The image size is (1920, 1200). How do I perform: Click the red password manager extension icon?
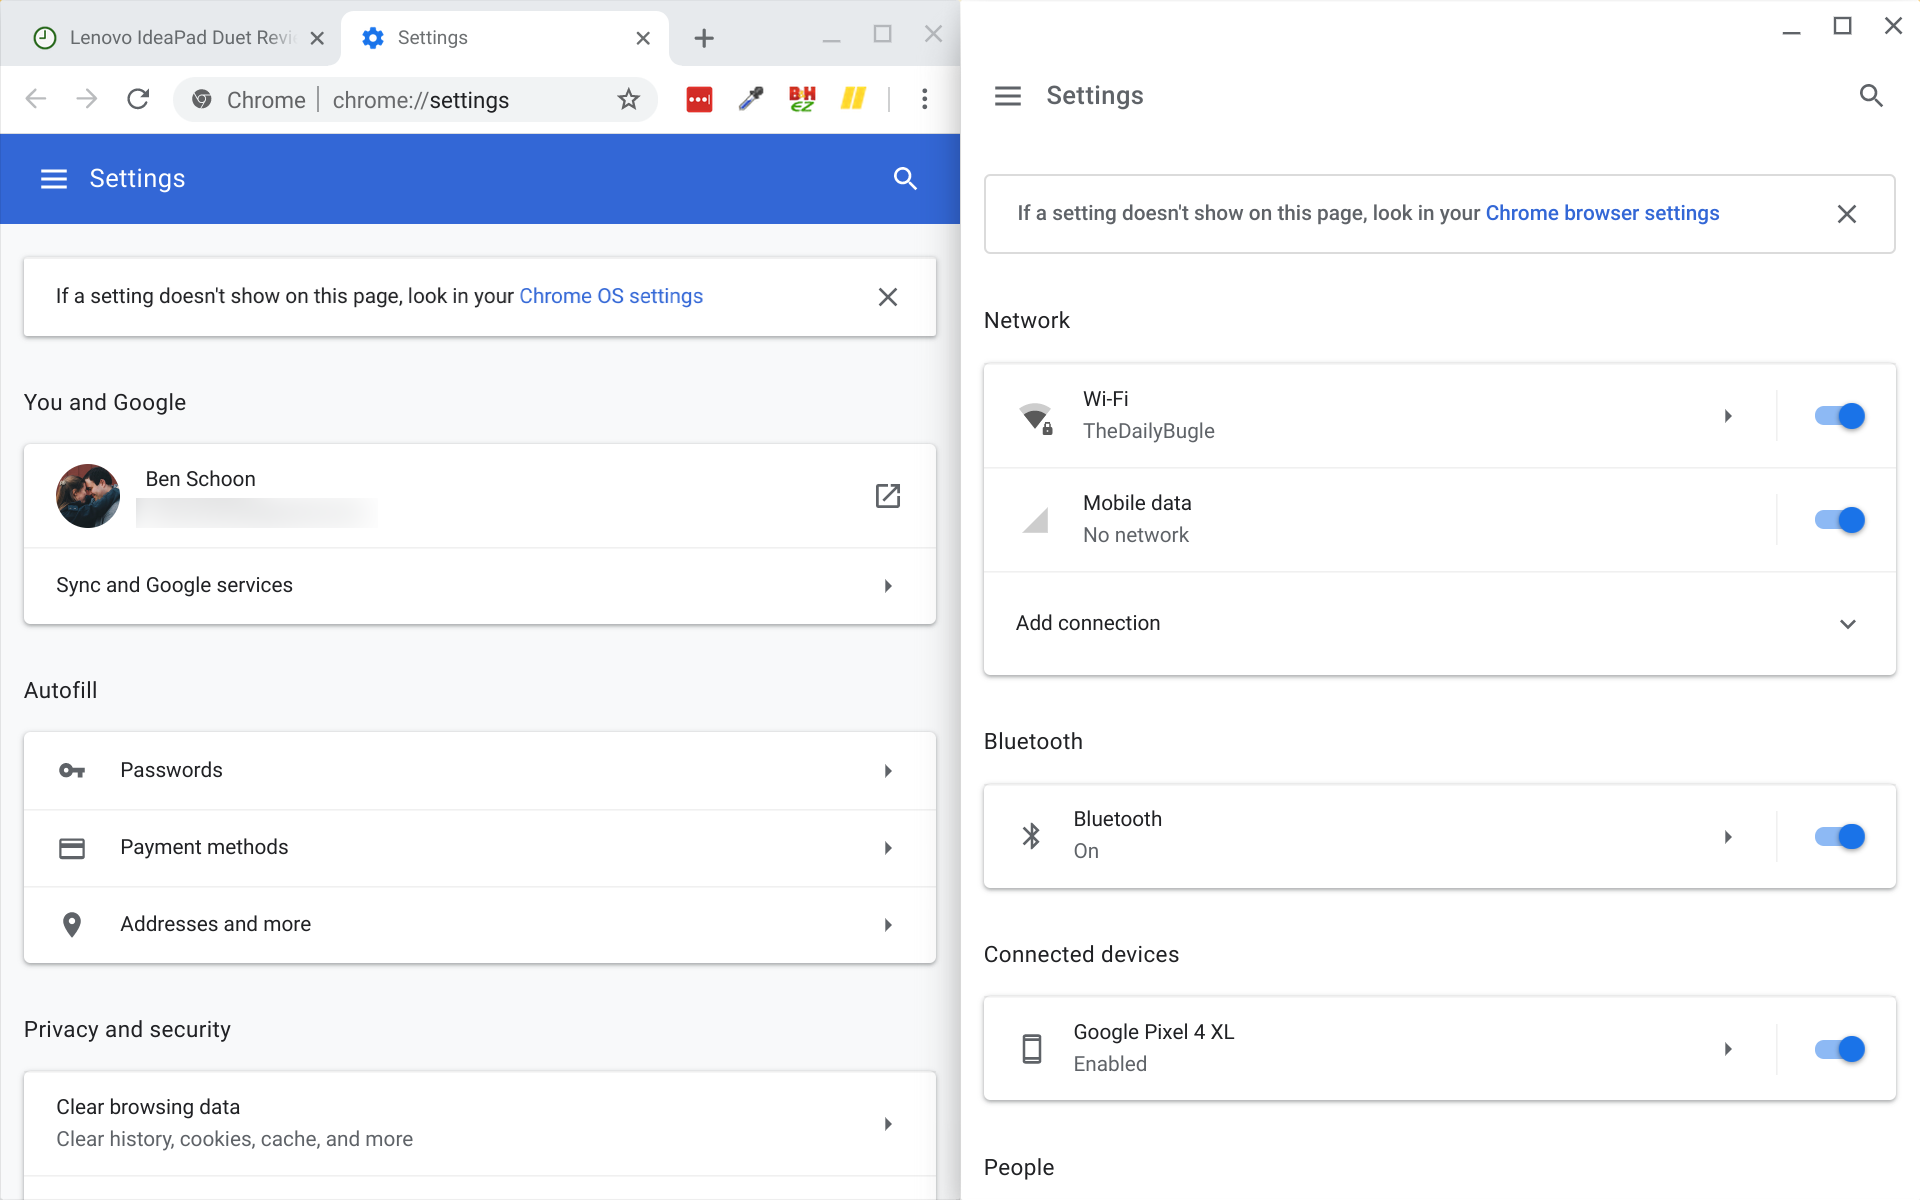click(x=699, y=99)
